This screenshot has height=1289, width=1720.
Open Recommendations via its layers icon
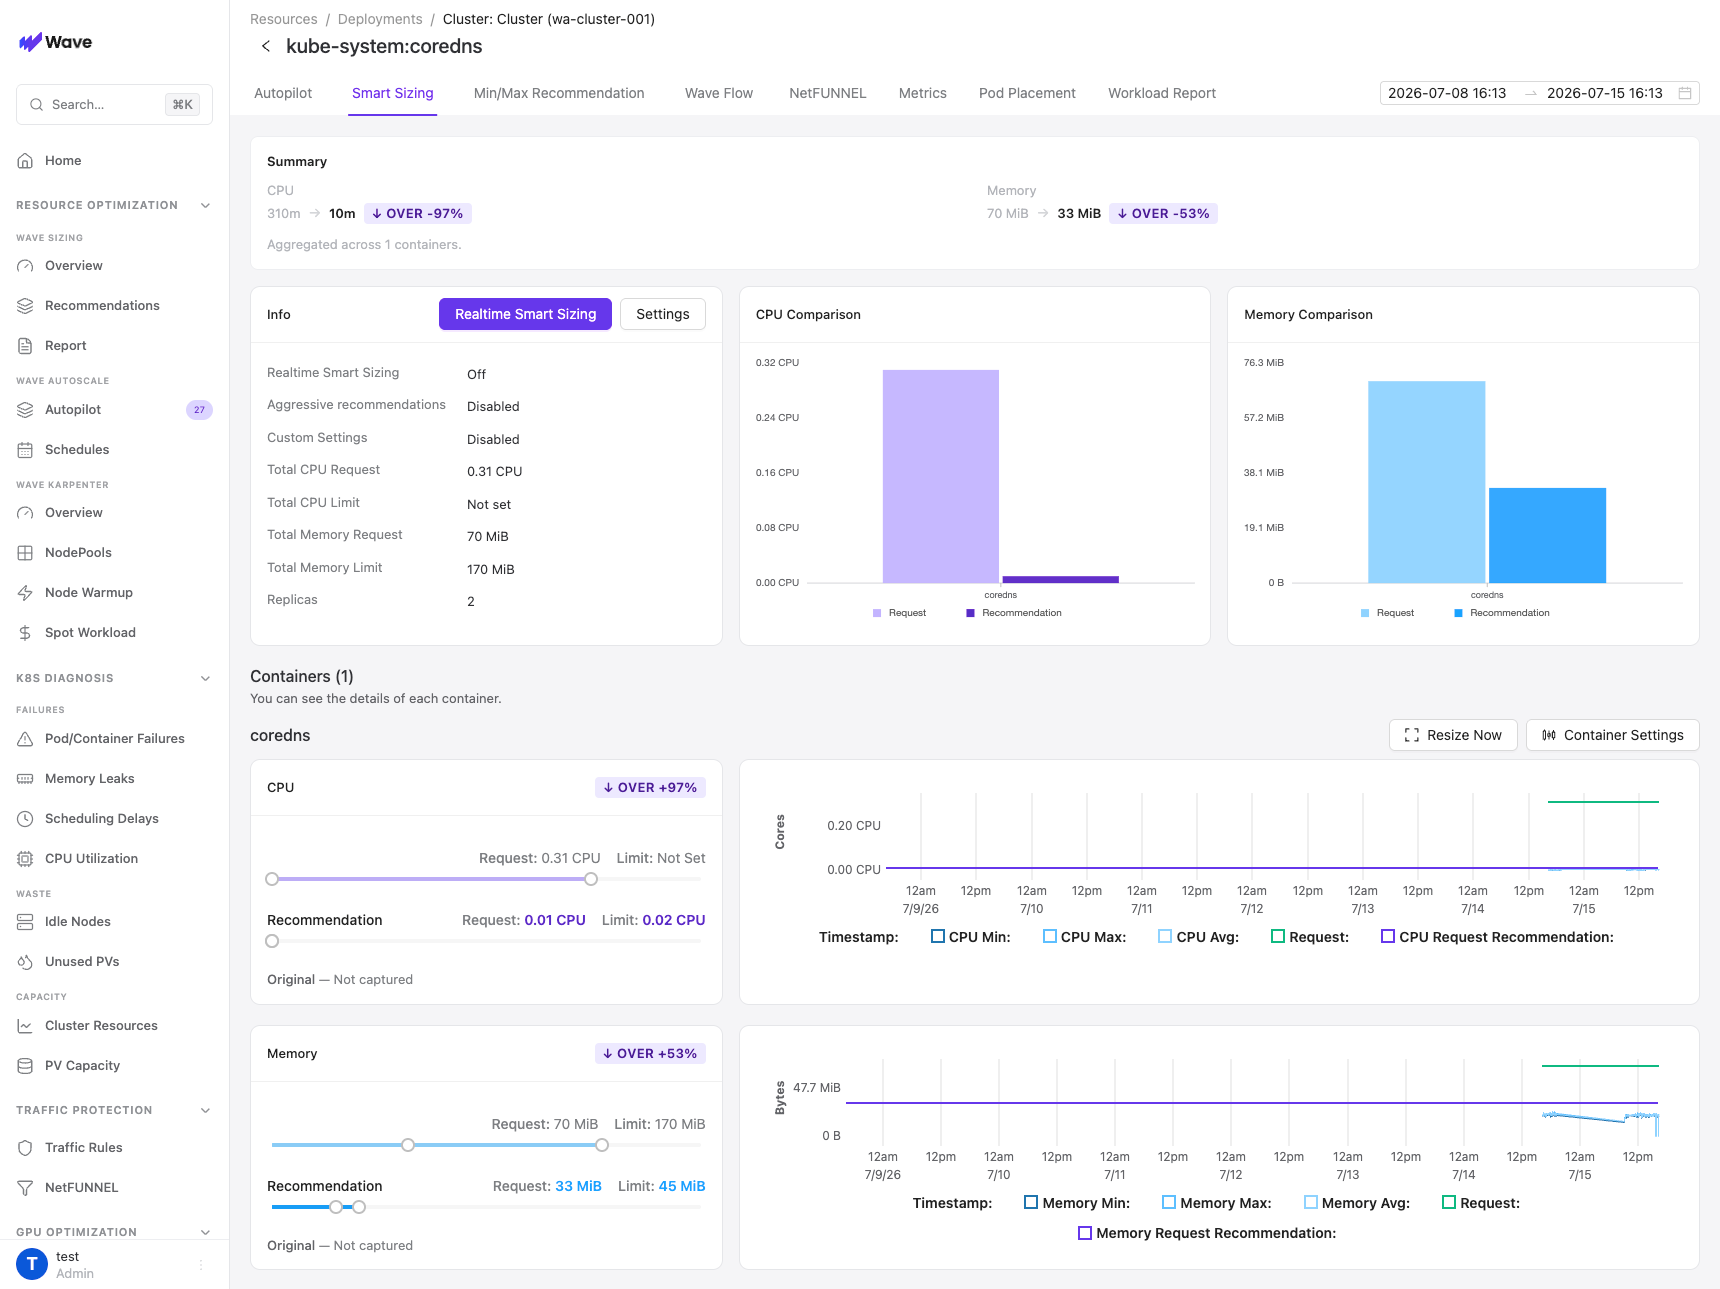click(25, 306)
